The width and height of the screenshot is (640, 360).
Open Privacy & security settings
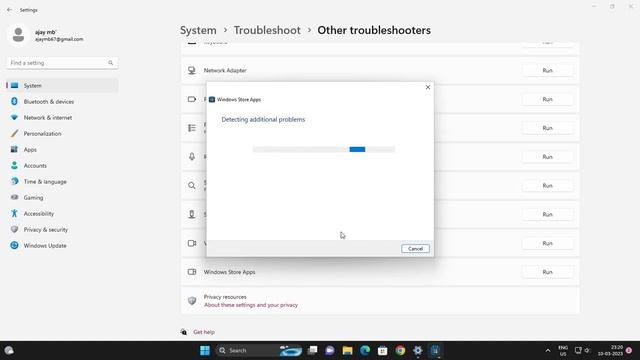pos(62,230)
